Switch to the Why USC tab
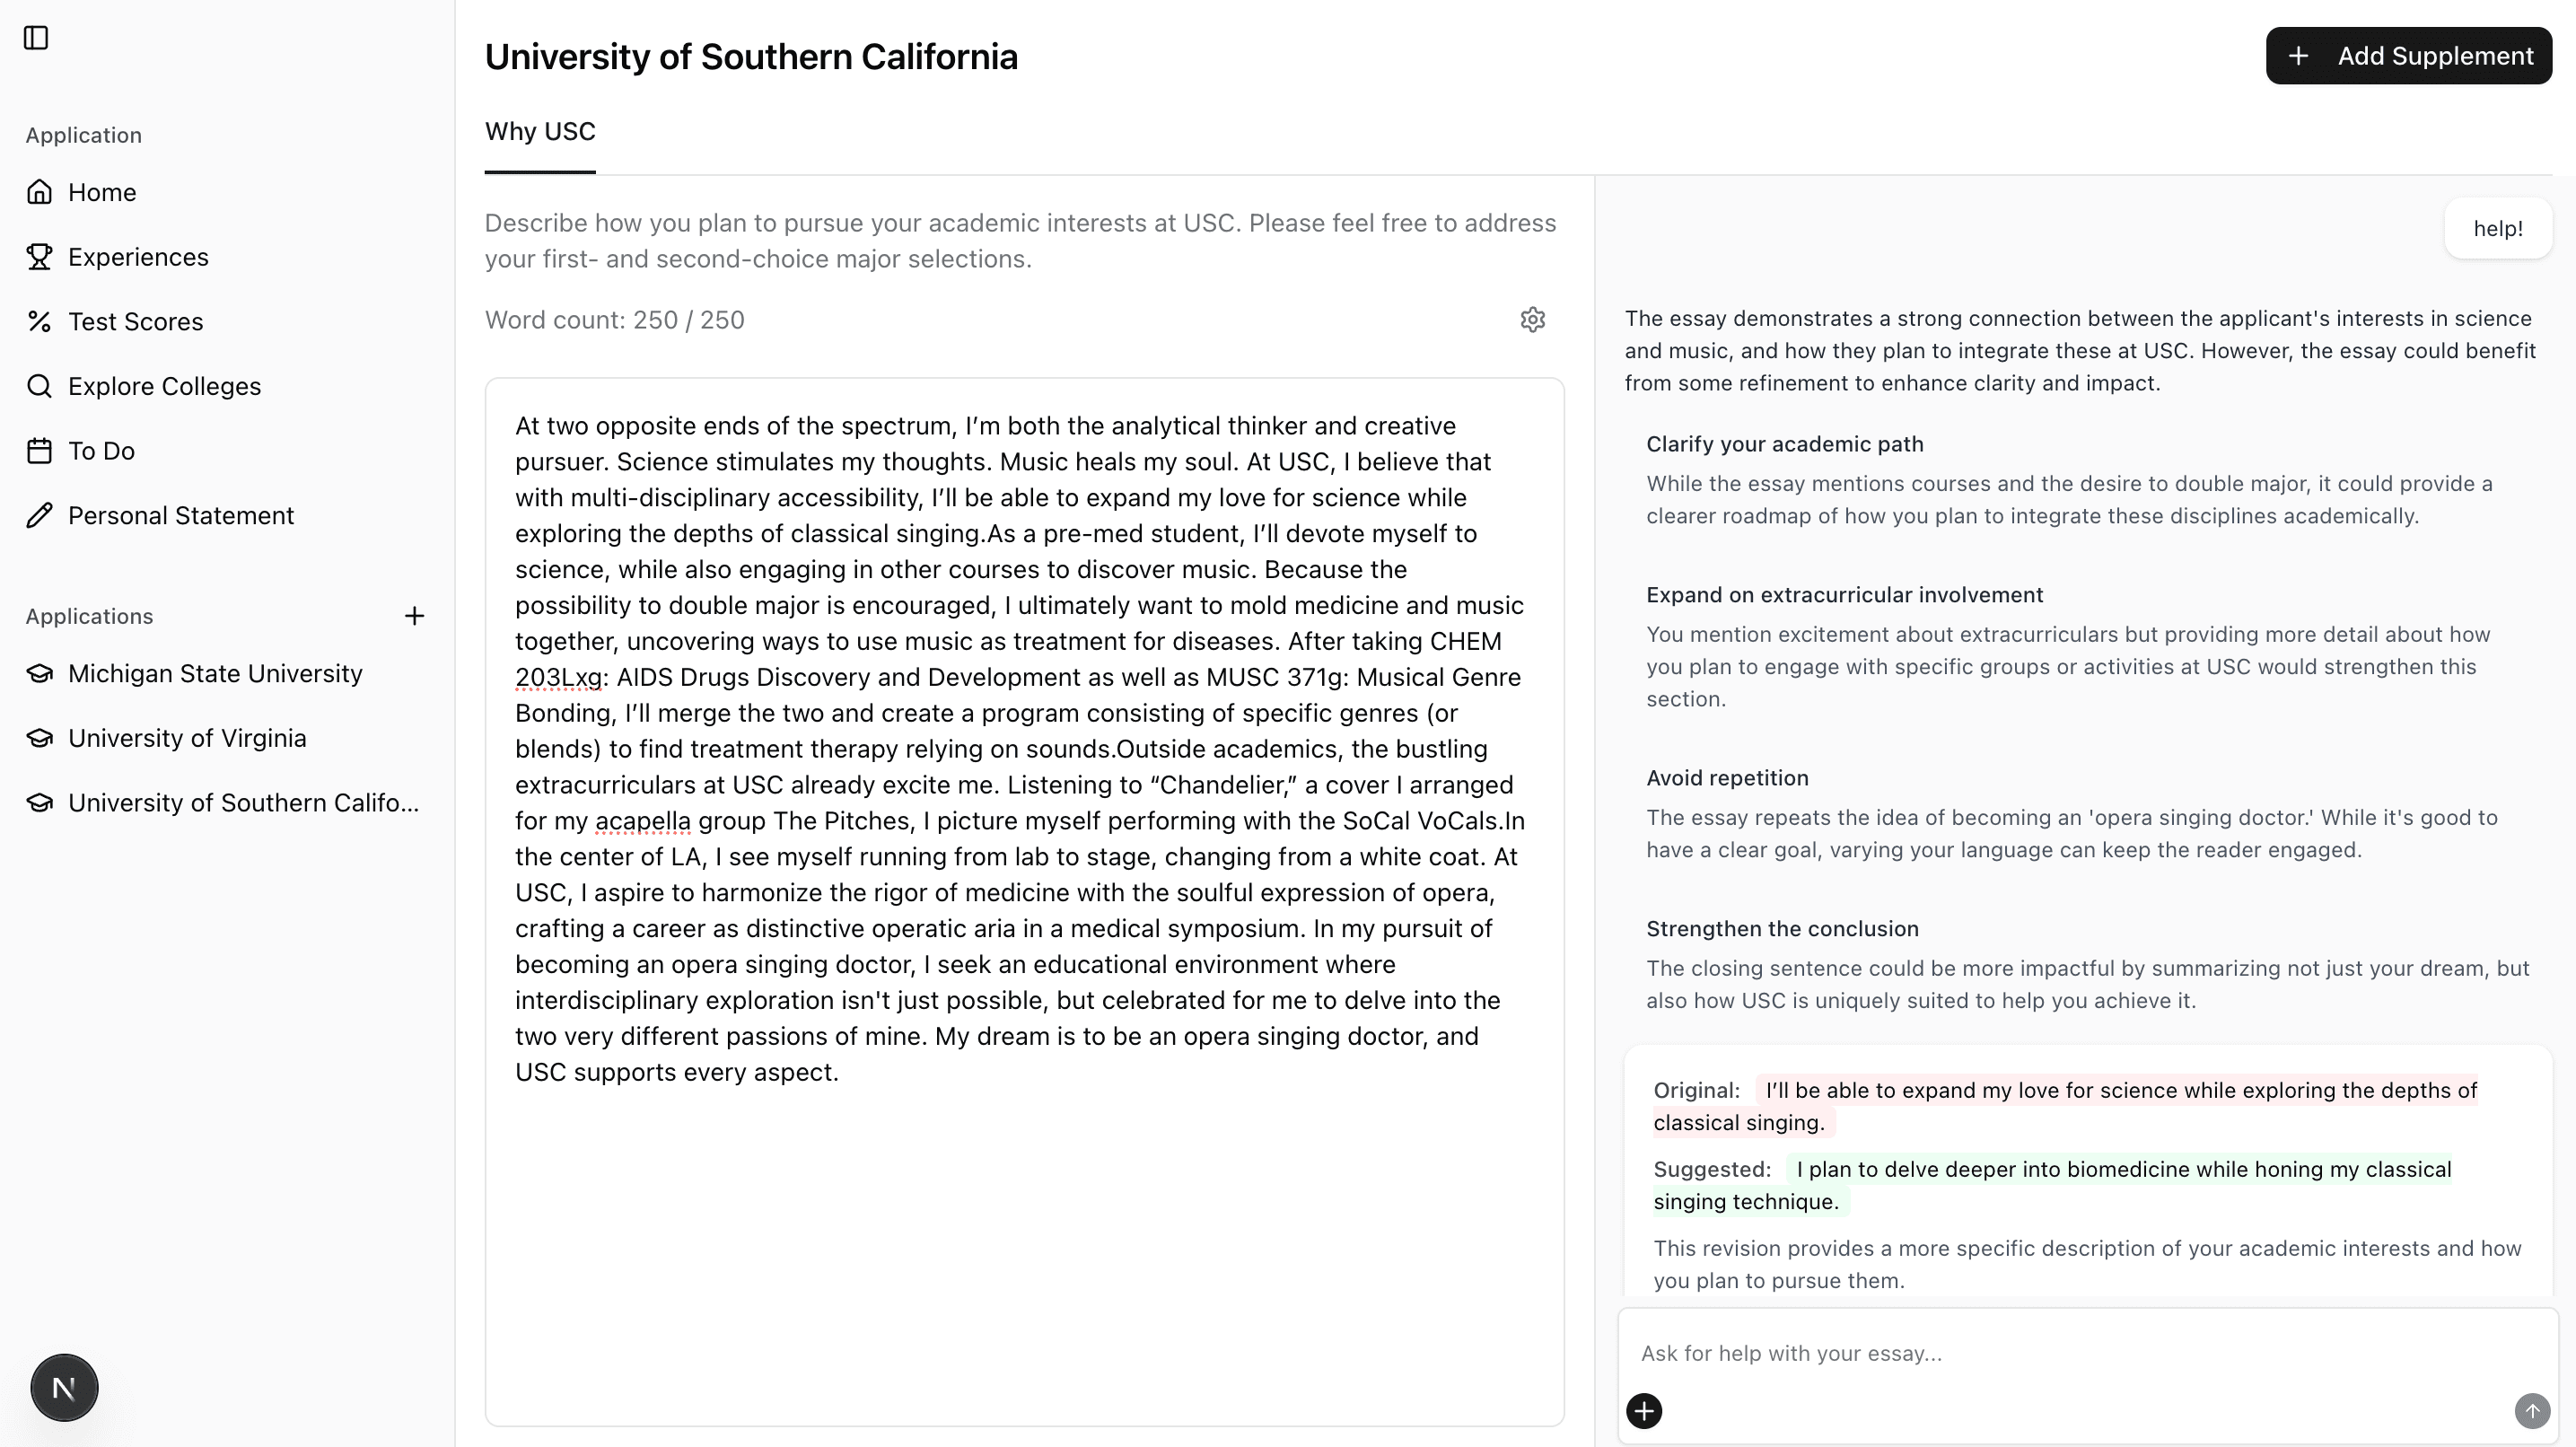This screenshot has height=1447, width=2576. click(540, 132)
